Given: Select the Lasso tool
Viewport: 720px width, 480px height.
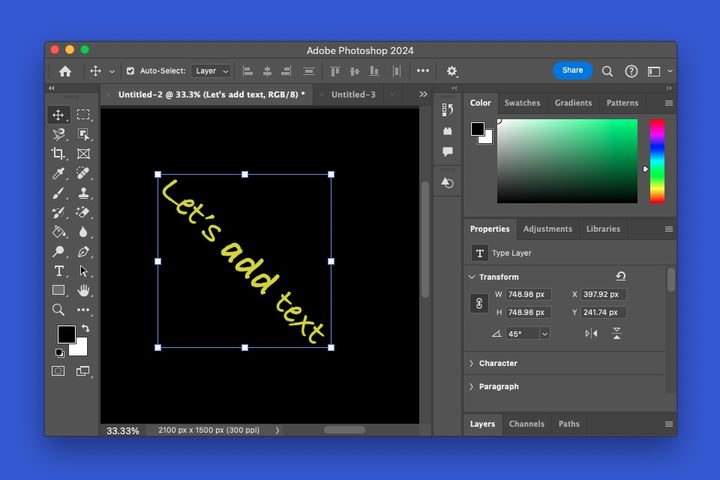Looking at the screenshot, I should [58, 134].
